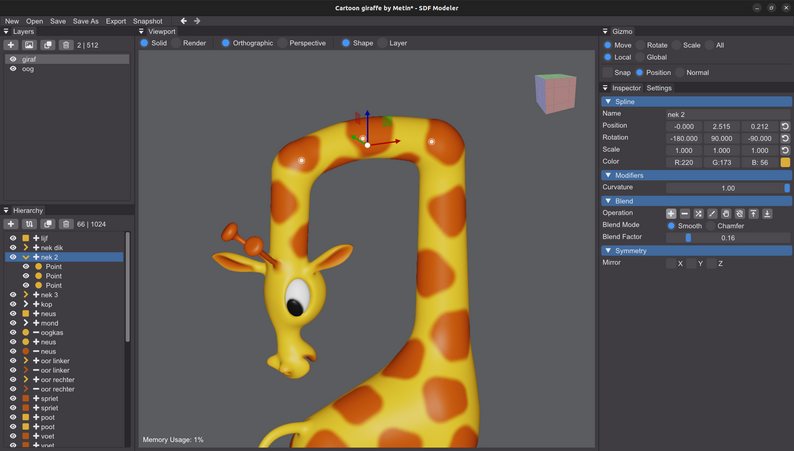
Task: Open the Export menu
Action: click(x=116, y=21)
